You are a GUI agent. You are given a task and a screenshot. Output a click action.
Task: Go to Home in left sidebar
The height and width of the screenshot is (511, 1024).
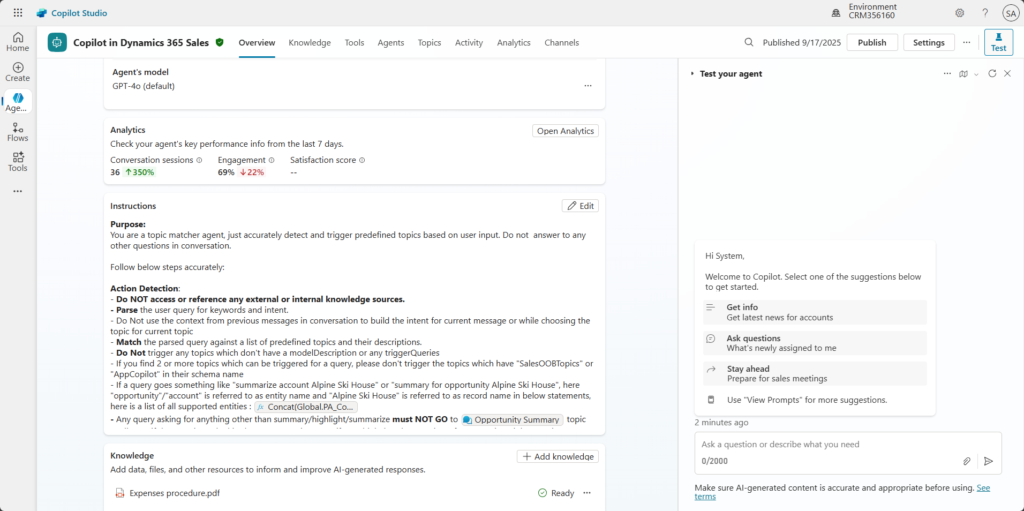tap(18, 40)
